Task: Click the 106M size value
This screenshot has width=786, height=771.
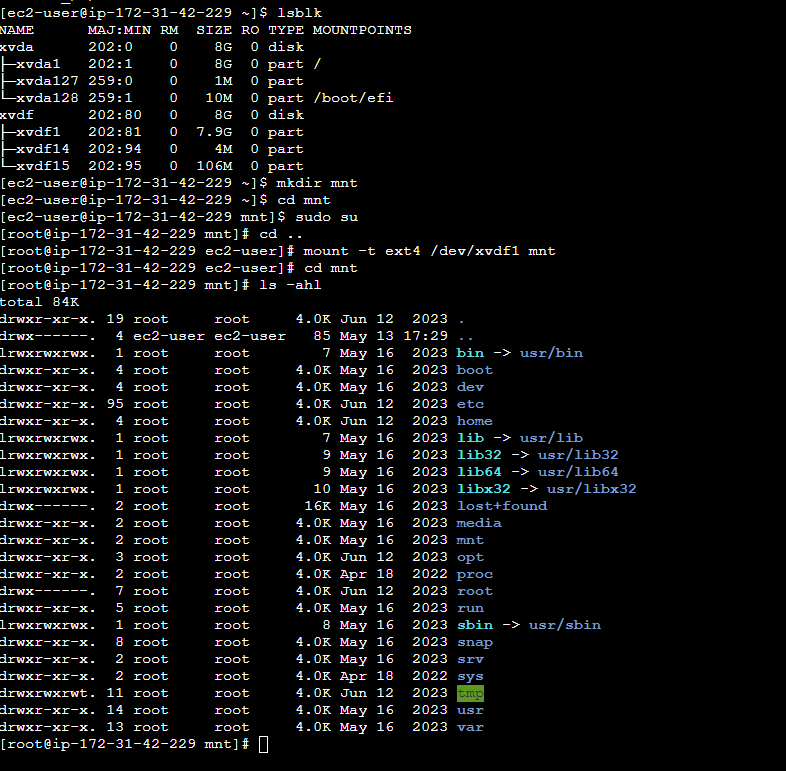Action: tap(214, 166)
